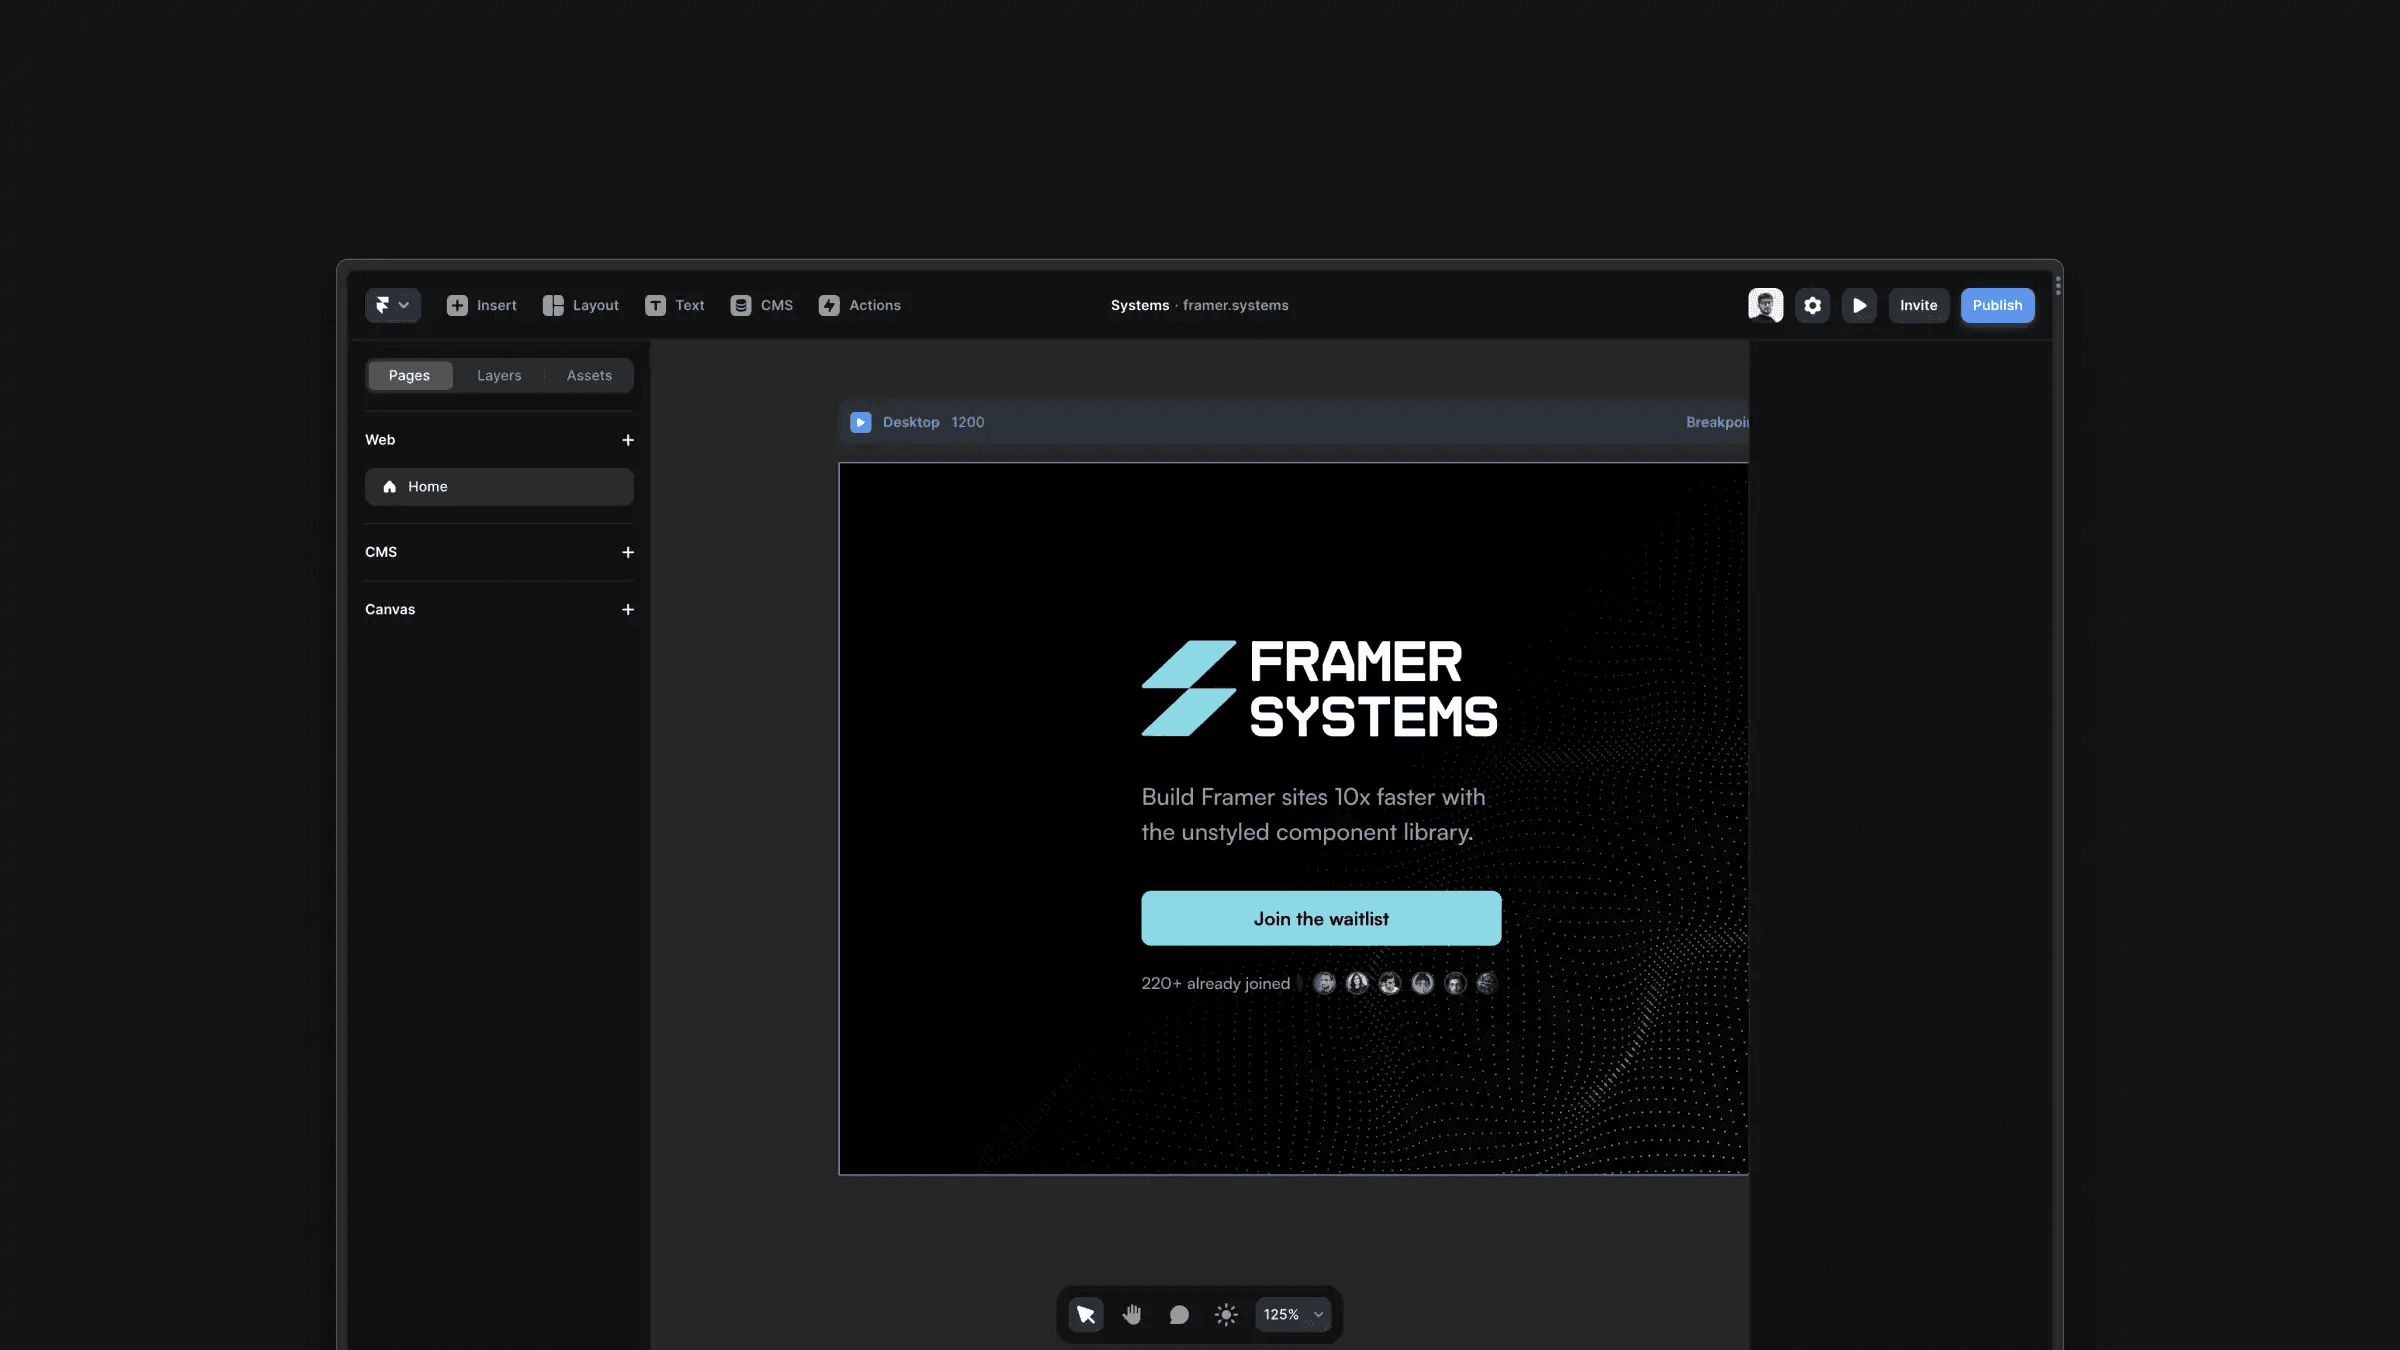Select the Home page row
Image resolution: width=2400 pixels, height=1350 pixels.
point(499,487)
